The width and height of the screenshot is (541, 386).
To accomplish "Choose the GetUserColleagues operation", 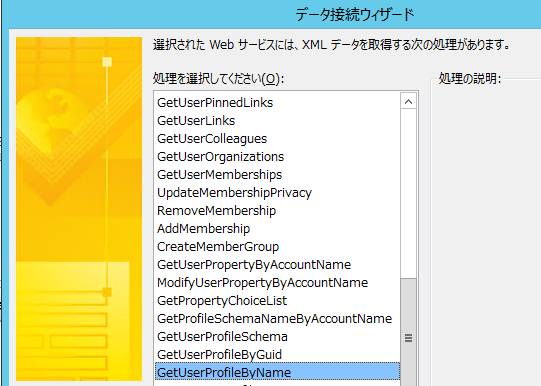I will coord(277,138).
